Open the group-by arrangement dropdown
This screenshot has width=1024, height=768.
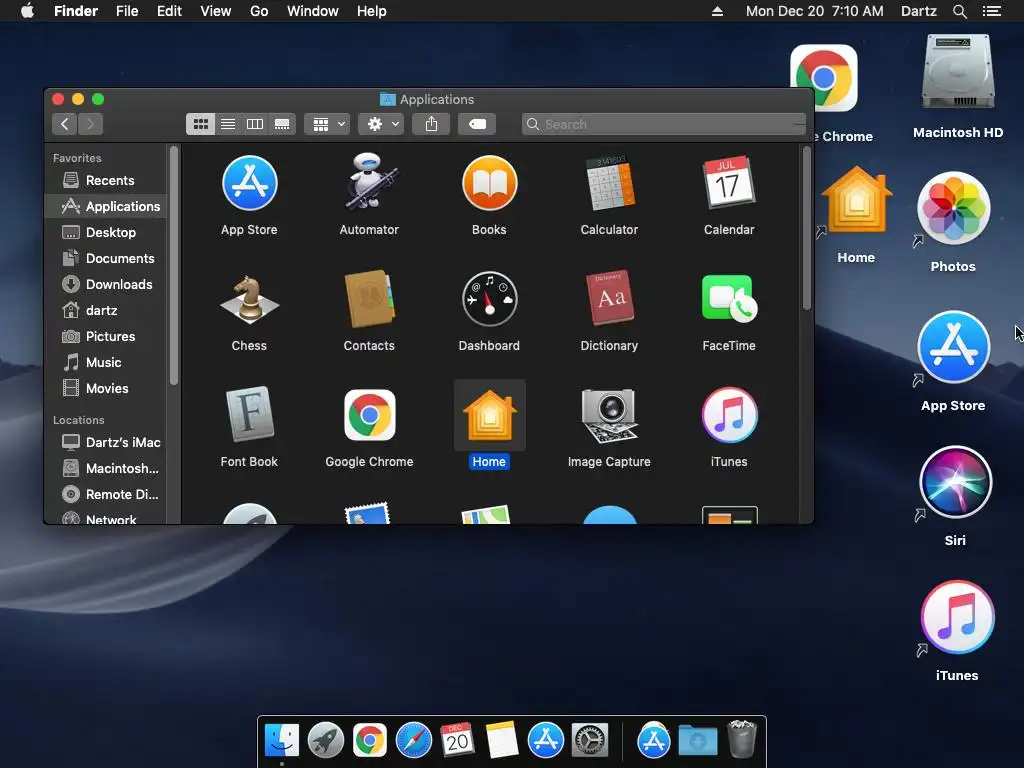pos(327,124)
